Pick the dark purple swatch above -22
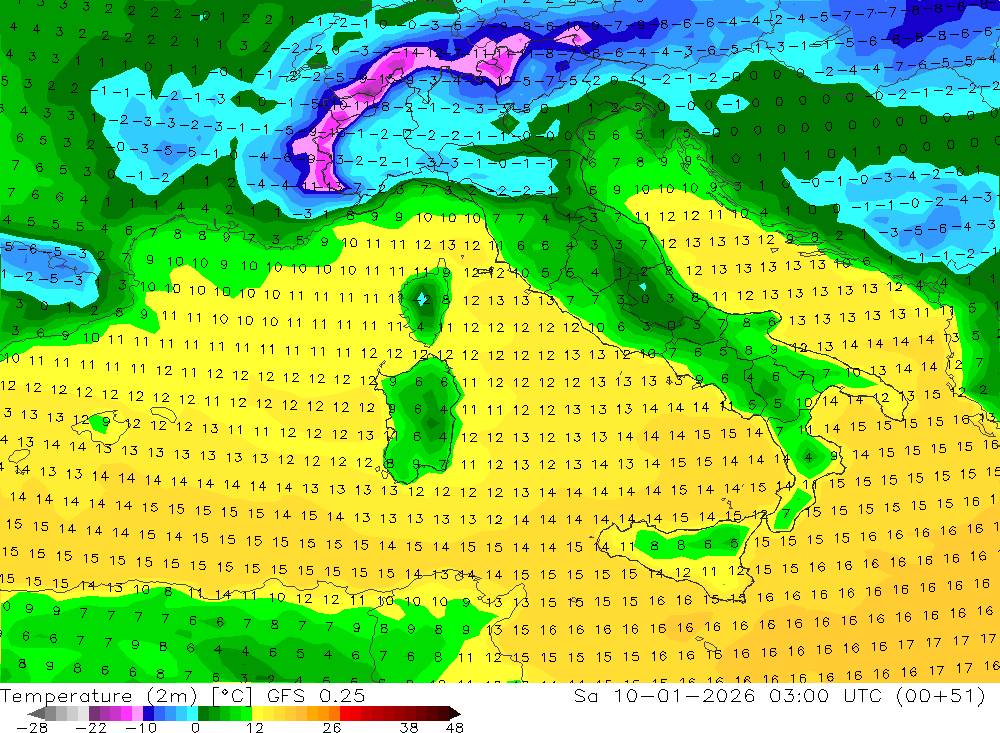The image size is (1000, 733). click(94, 714)
